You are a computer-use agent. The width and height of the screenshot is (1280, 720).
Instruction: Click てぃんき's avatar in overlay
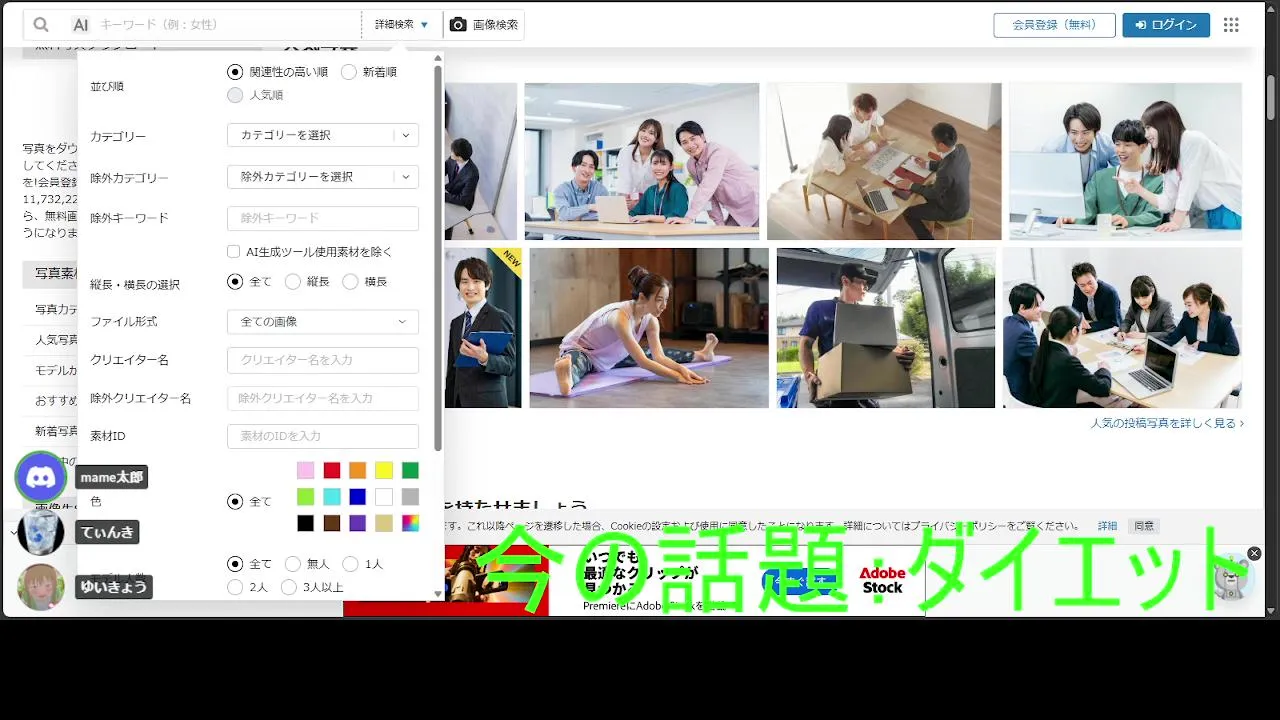coord(41,532)
